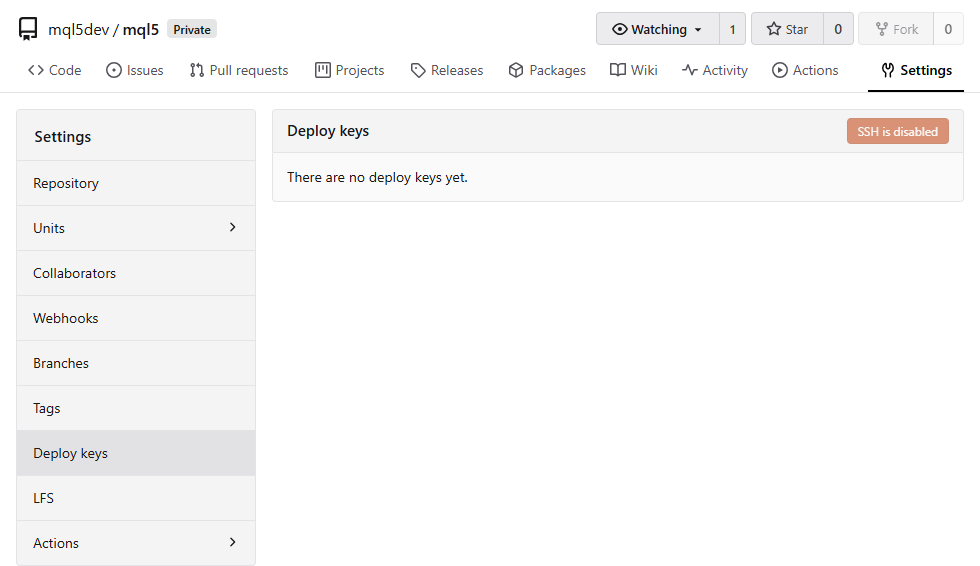Click the eye icon on Watching button
The image size is (980, 566).
point(619,29)
